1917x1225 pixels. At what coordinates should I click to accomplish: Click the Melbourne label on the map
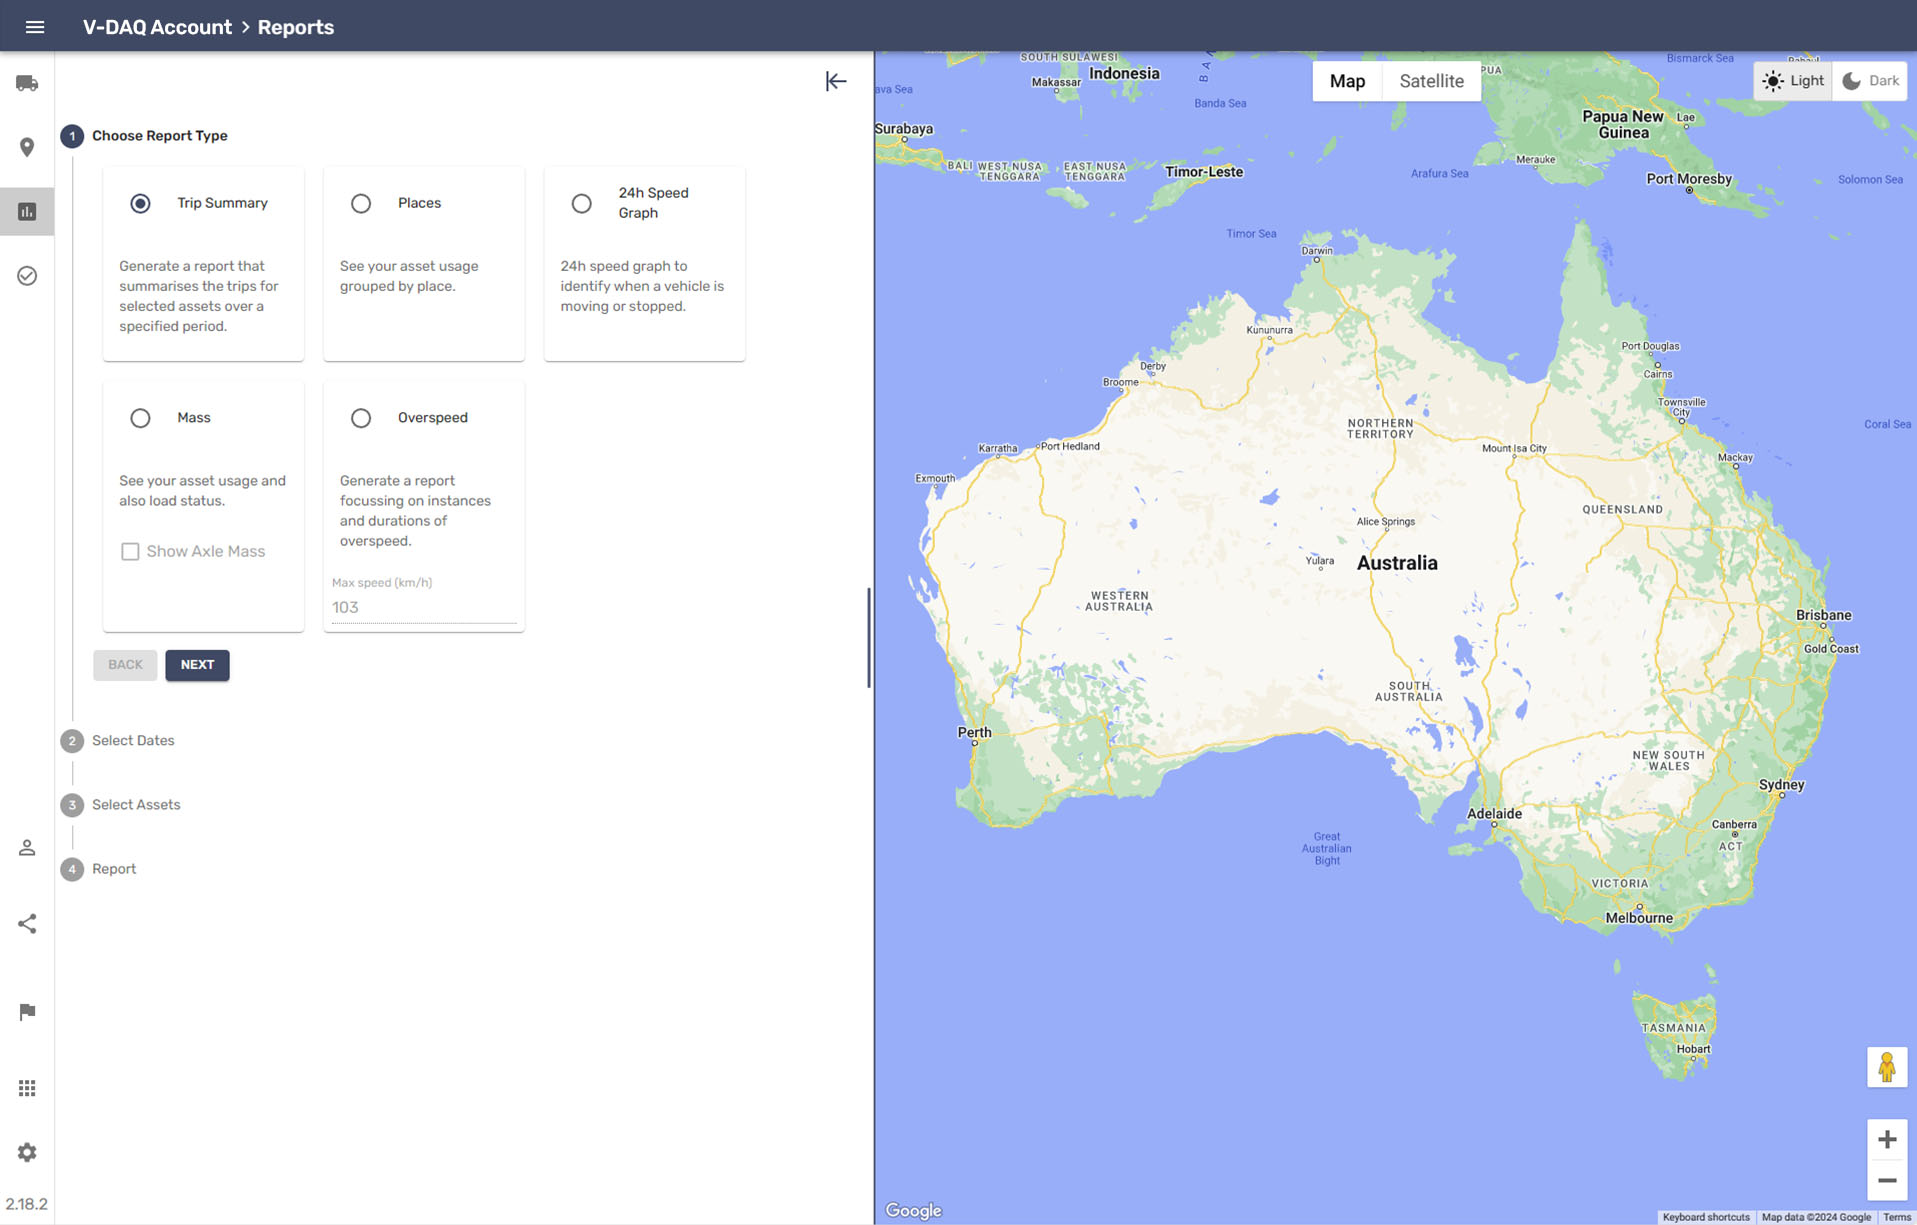[x=1638, y=917]
